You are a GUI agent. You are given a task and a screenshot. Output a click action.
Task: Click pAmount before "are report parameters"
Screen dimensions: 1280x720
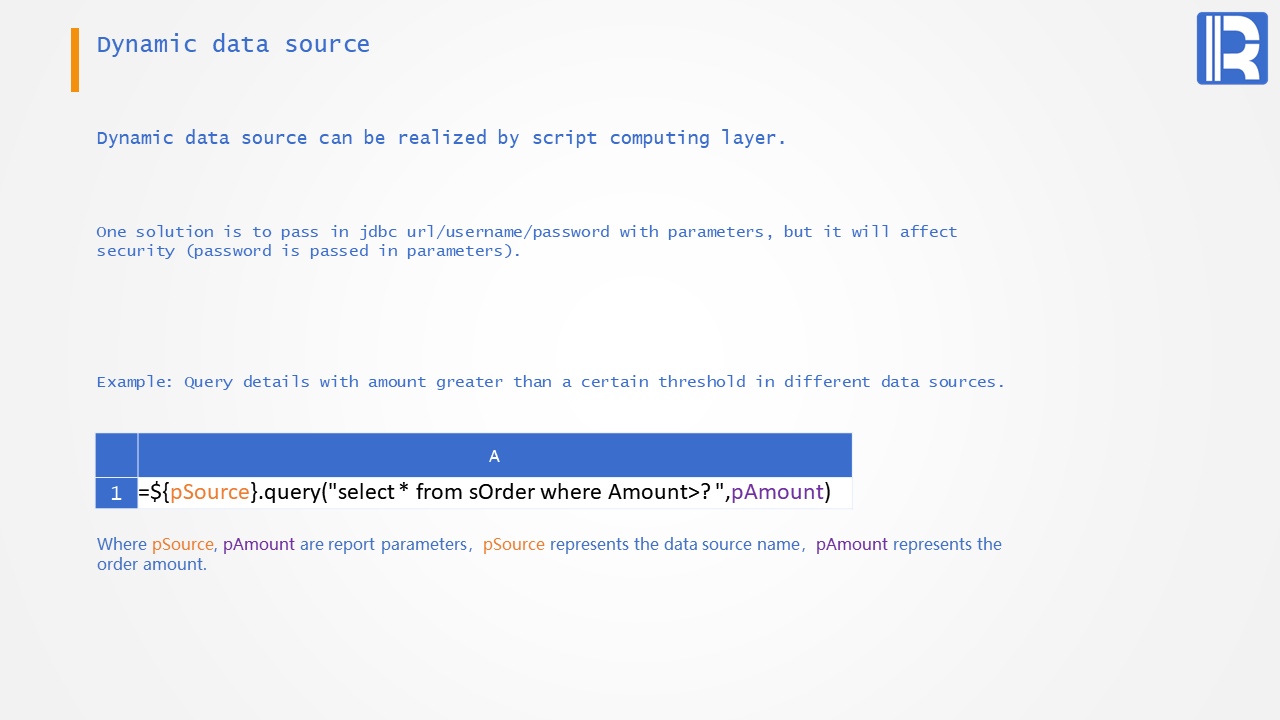tap(258, 545)
